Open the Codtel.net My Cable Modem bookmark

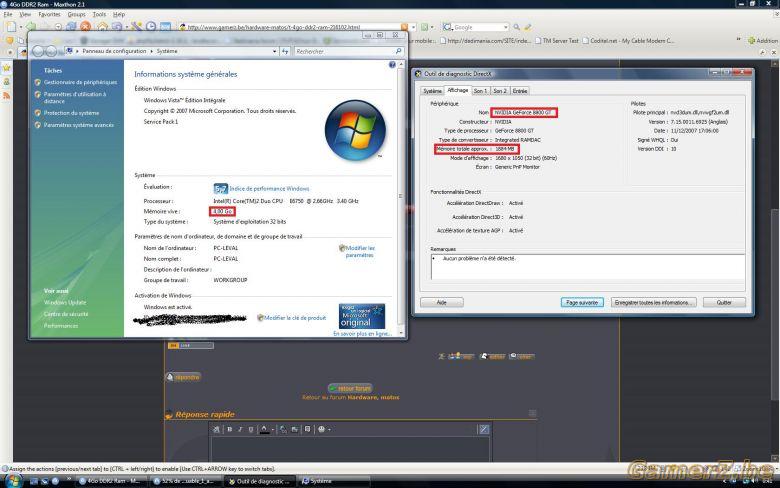(x=628, y=41)
